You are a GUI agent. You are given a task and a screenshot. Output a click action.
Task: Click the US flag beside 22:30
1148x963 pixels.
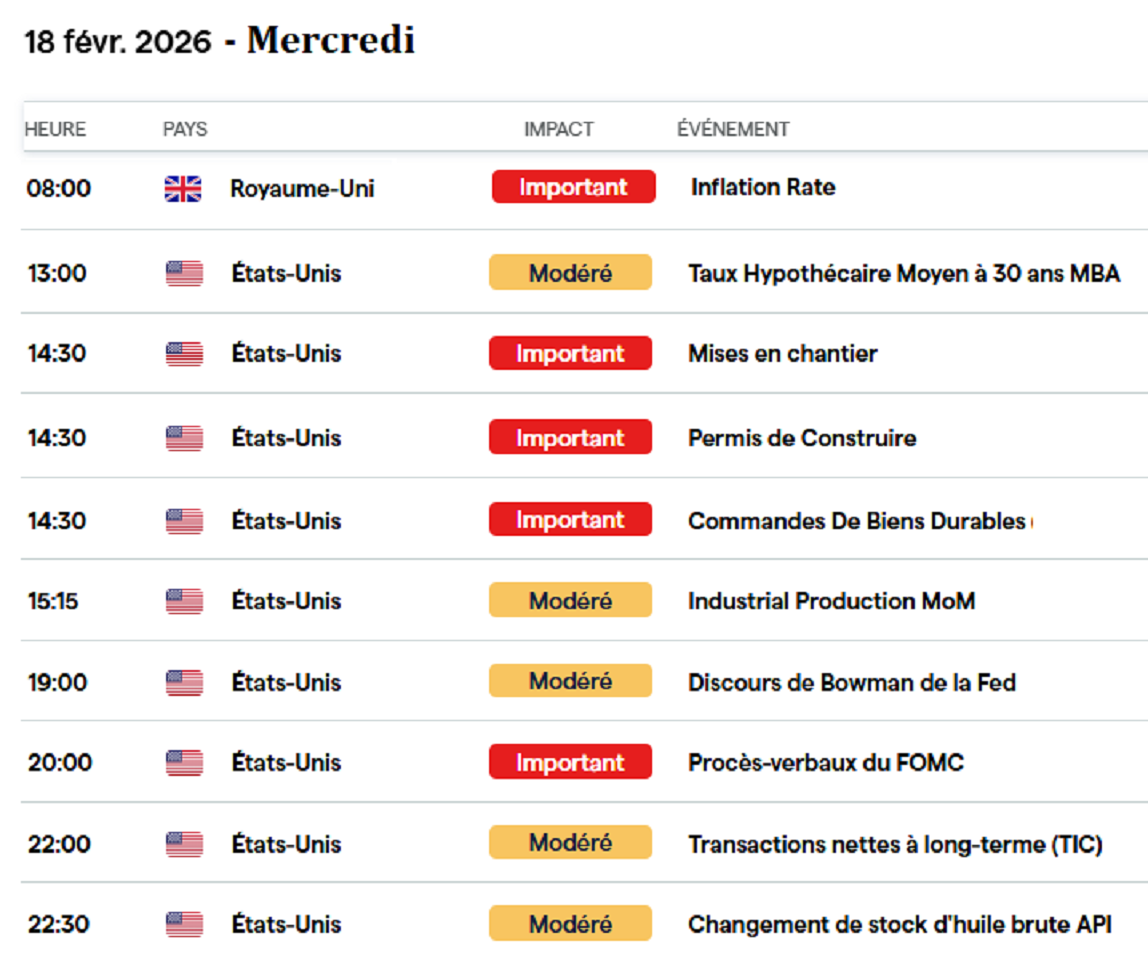coord(184,924)
